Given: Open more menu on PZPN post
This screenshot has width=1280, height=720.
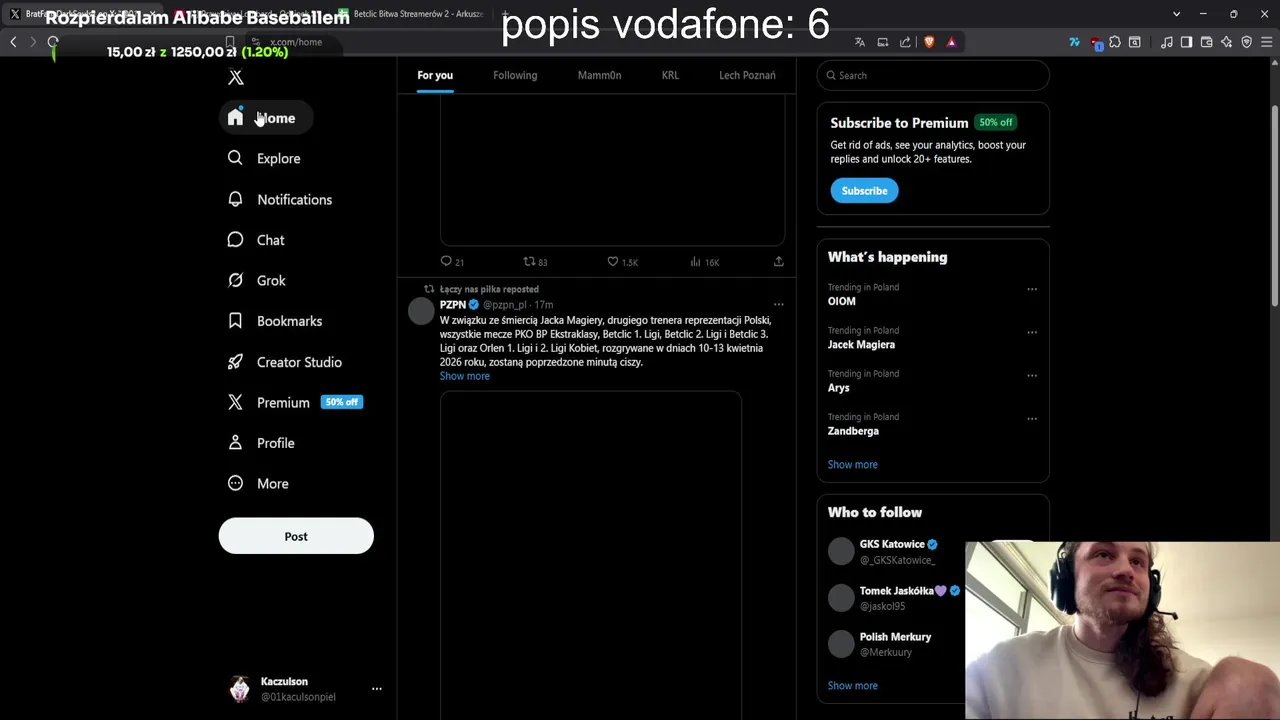Looking at the screenshot, I should [778, 305].
